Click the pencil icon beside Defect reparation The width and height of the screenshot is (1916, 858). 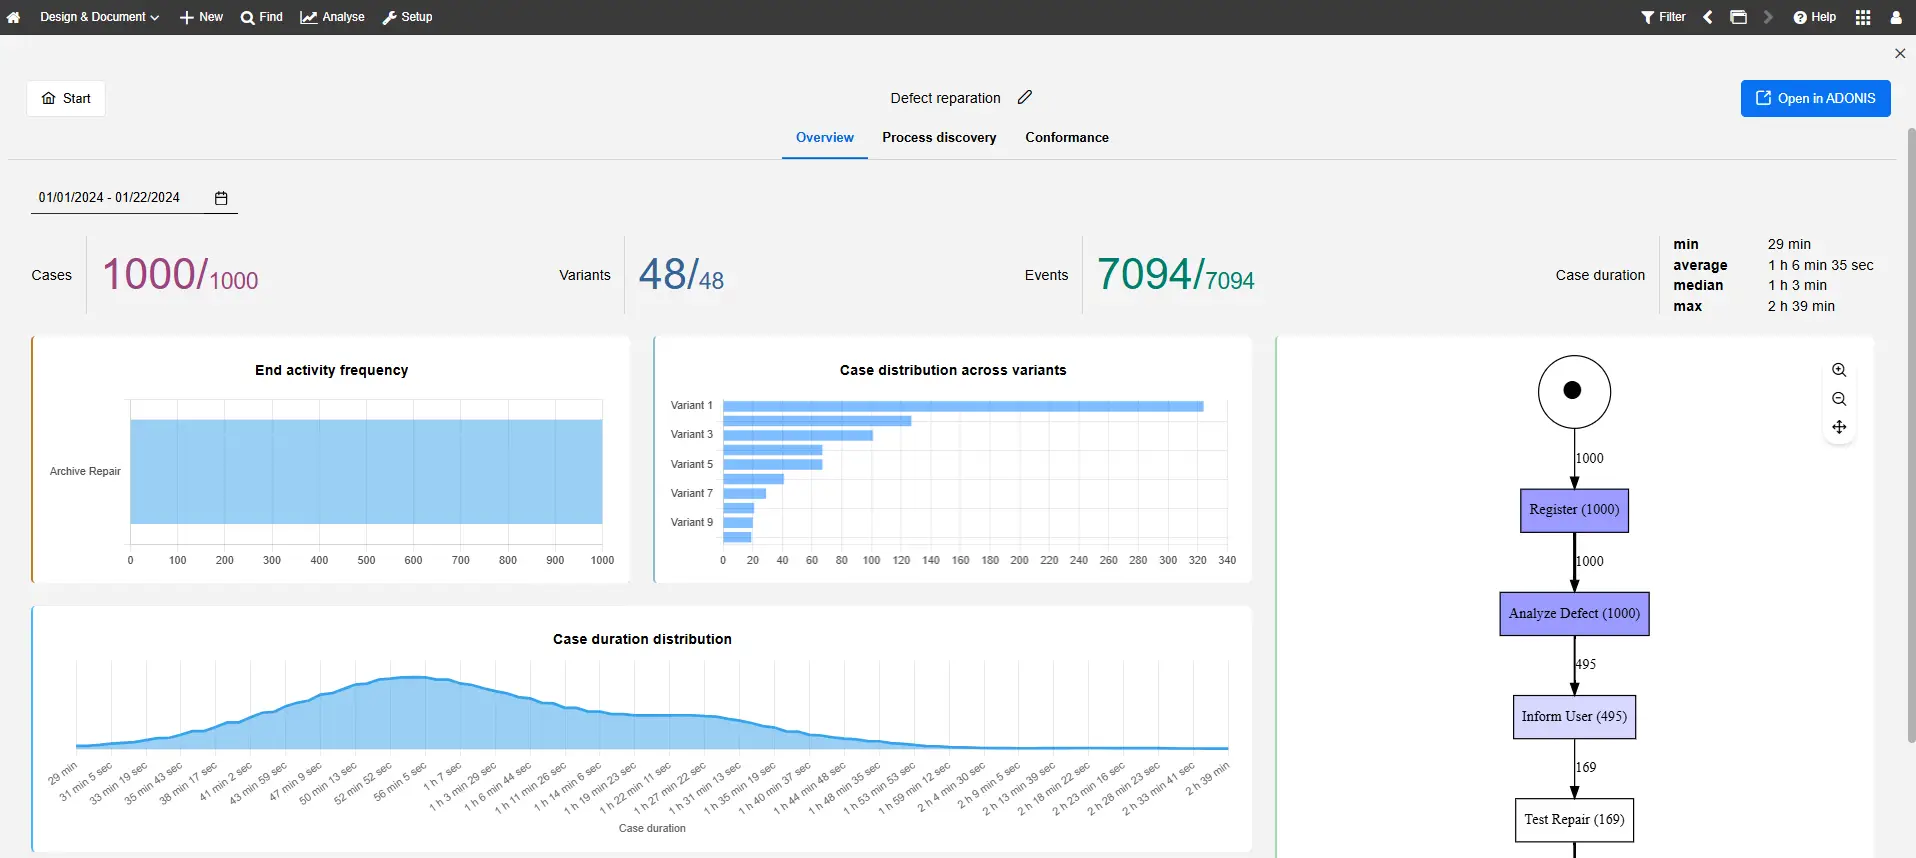pos(1024,97)
